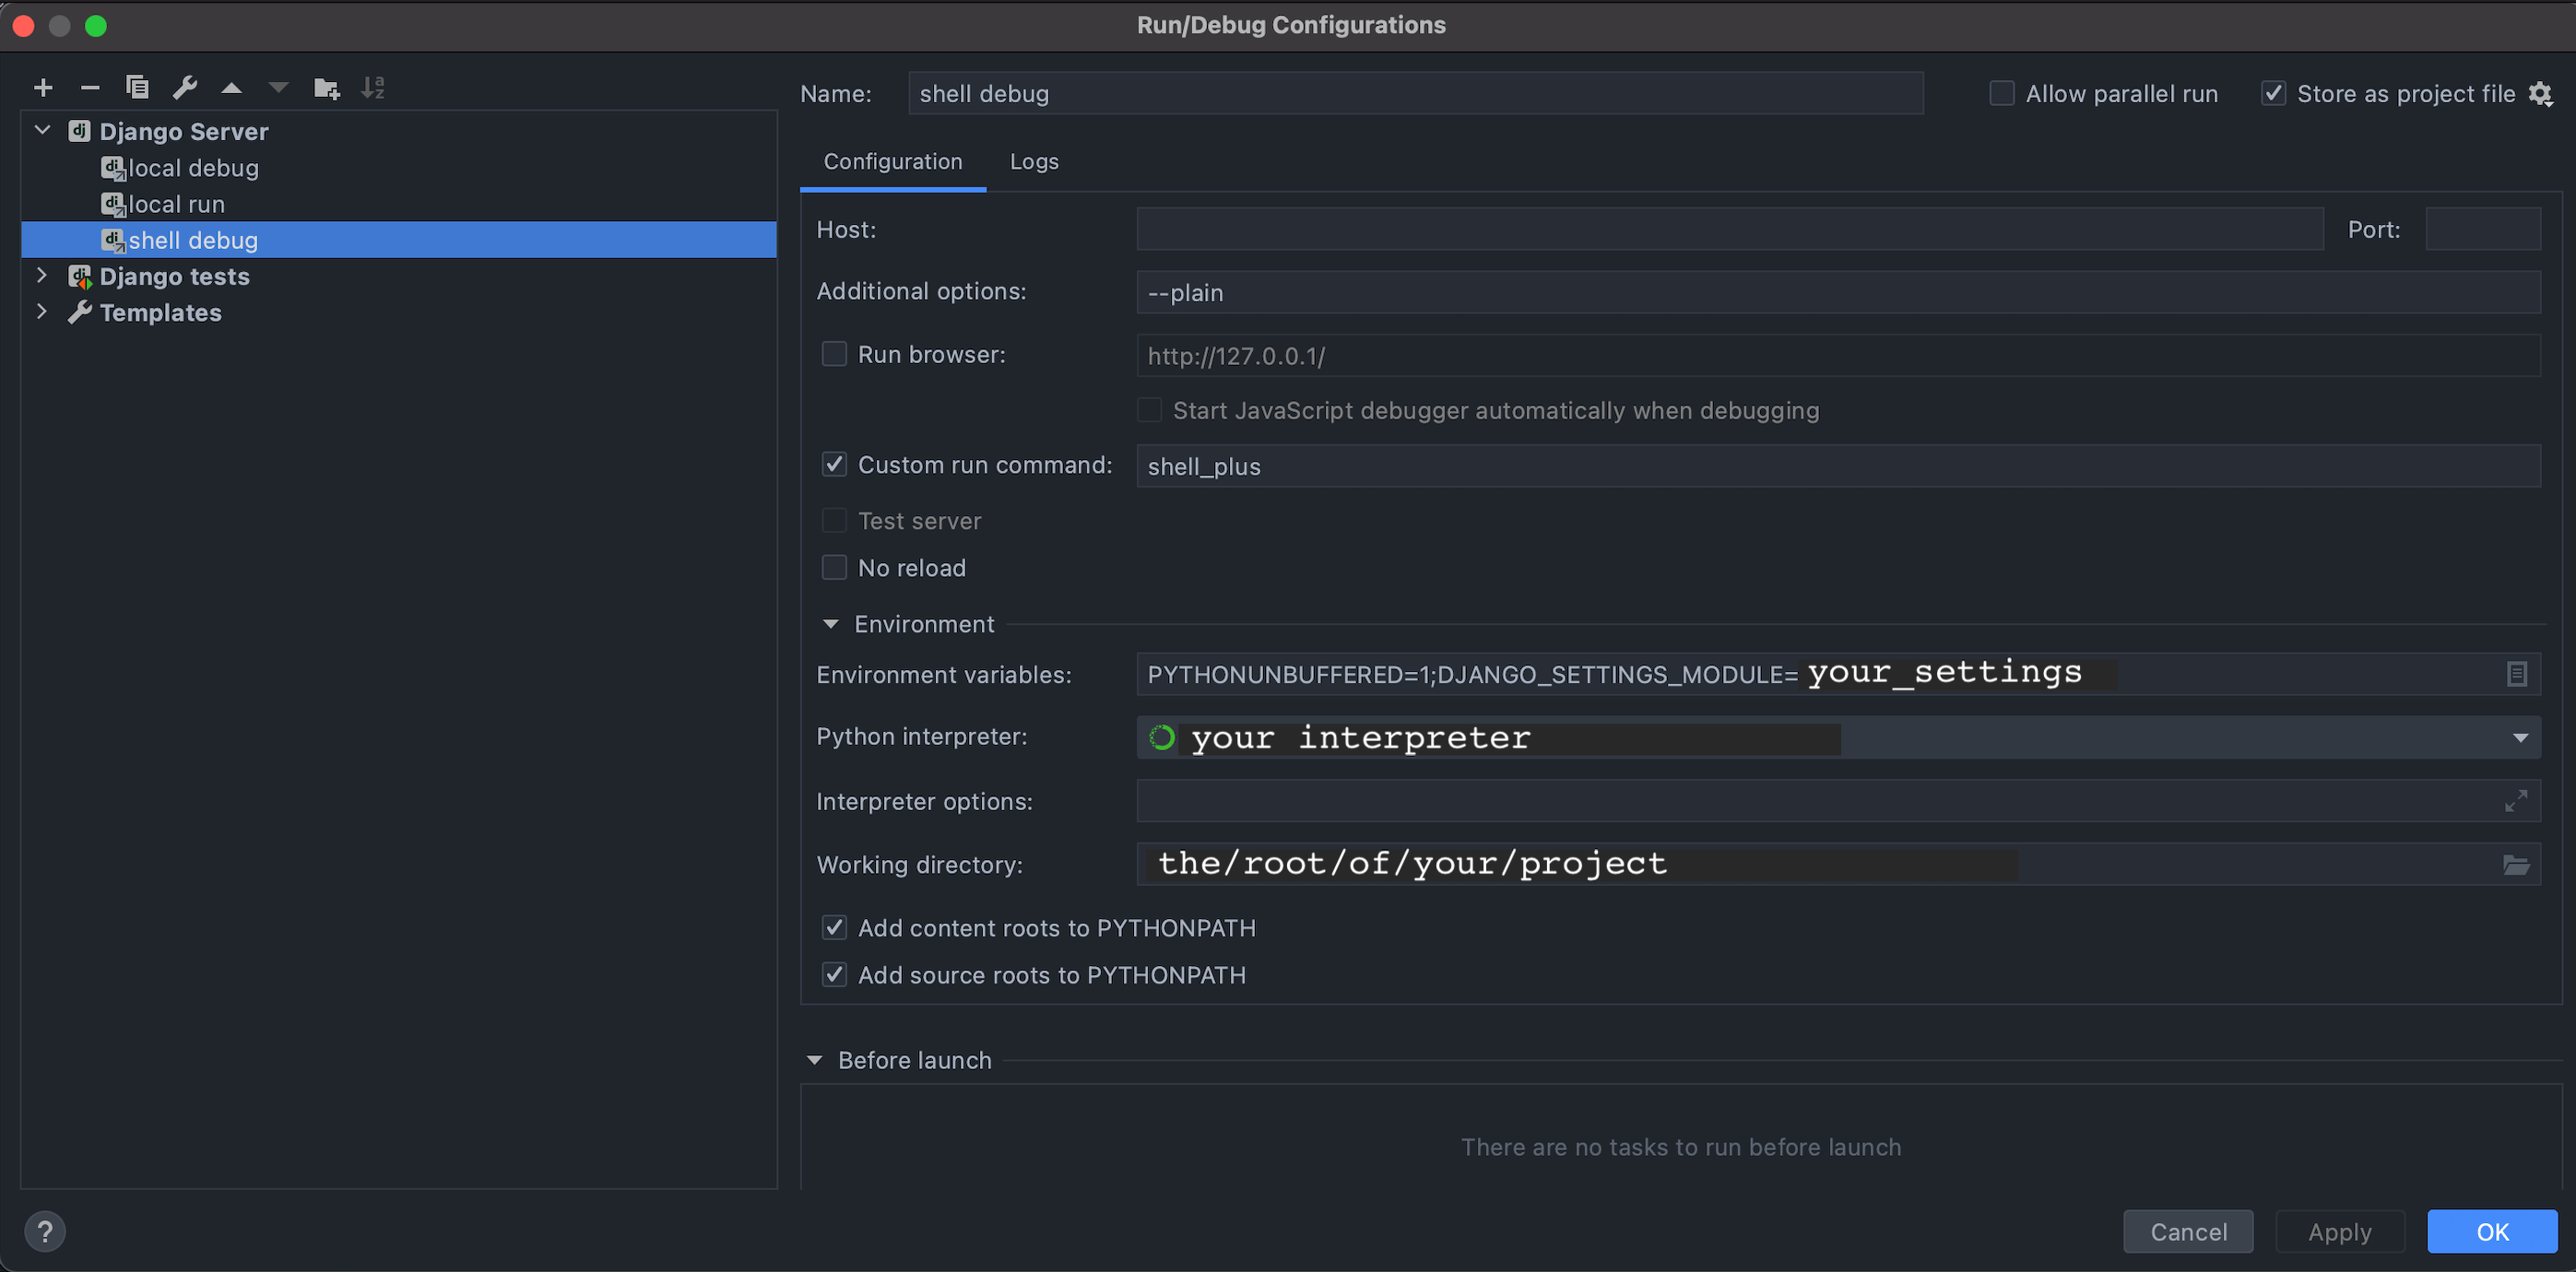Image resolution: width=2576 pixels, height=1272 pixels.
Task: Open help with the question mark icon
Action: pyautogui.click(x=45, y=1231)
